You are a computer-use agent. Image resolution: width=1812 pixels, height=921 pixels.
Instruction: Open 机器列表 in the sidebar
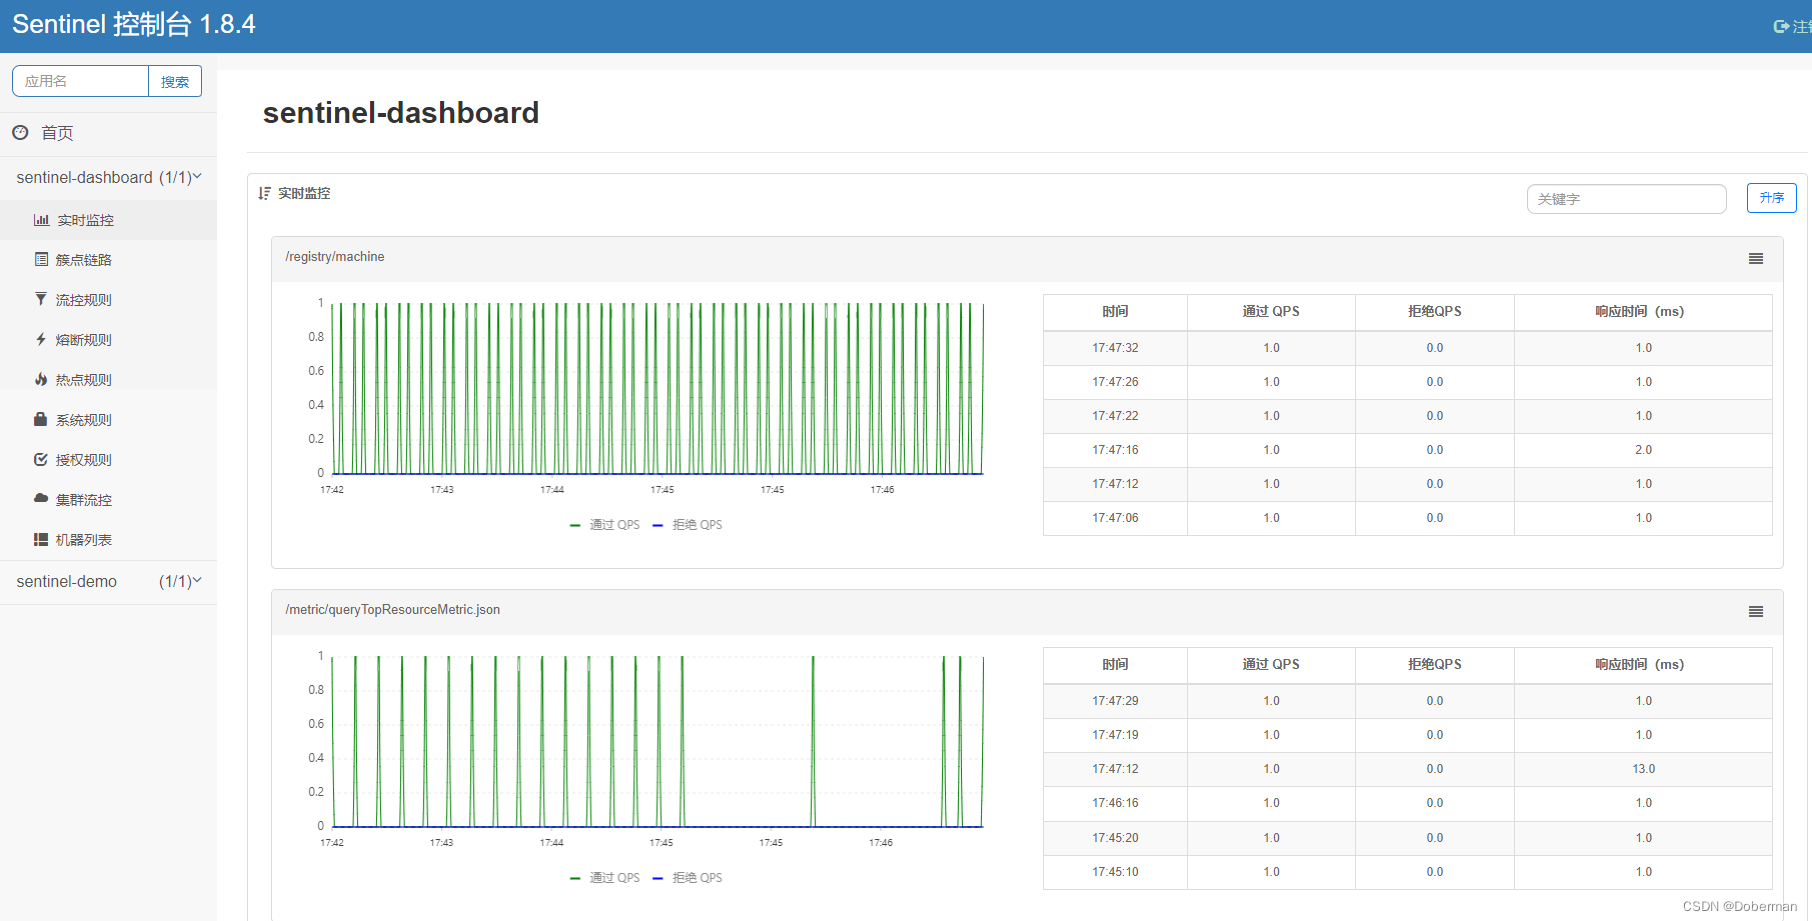click(x=108, y=540)
